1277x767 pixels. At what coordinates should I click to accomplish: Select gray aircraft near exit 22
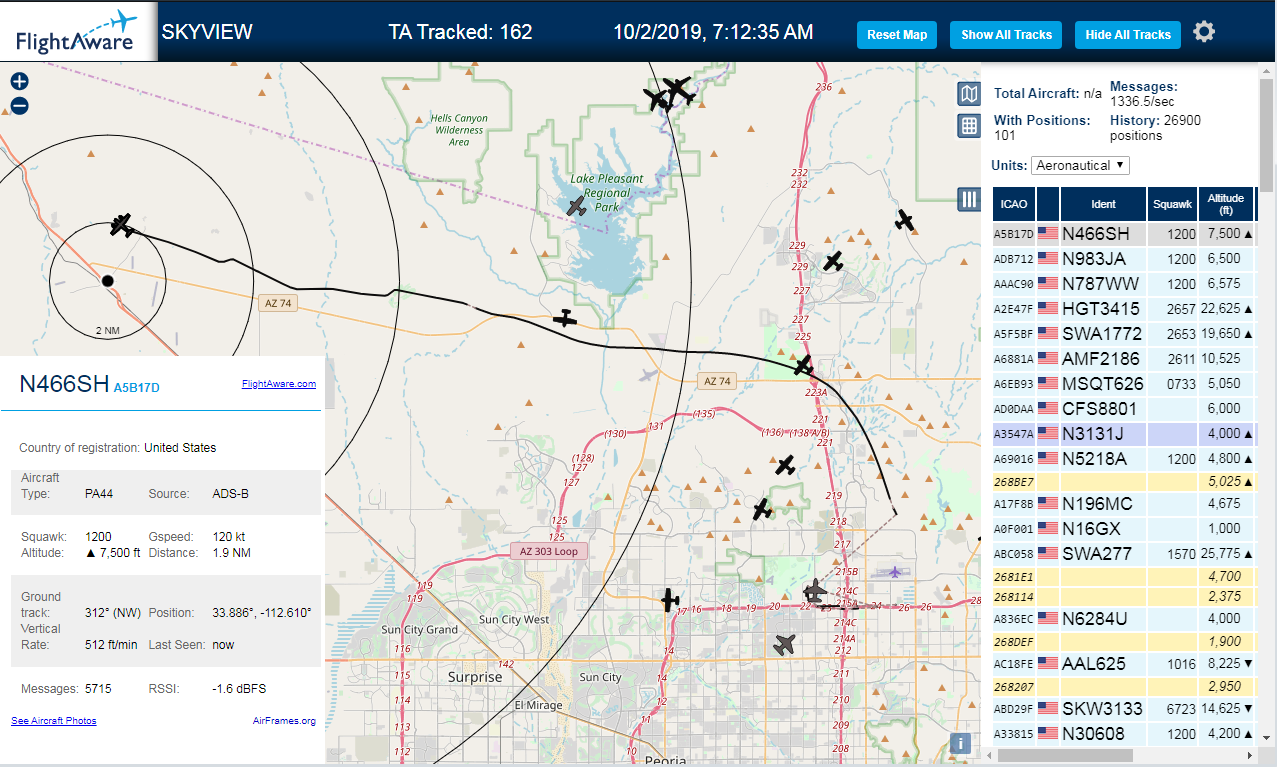(x=815, y=590)
